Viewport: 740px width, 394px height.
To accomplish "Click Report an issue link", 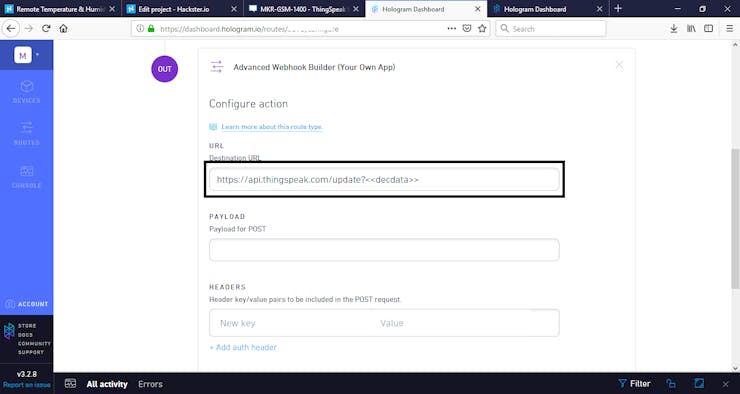I will [26, 385].
